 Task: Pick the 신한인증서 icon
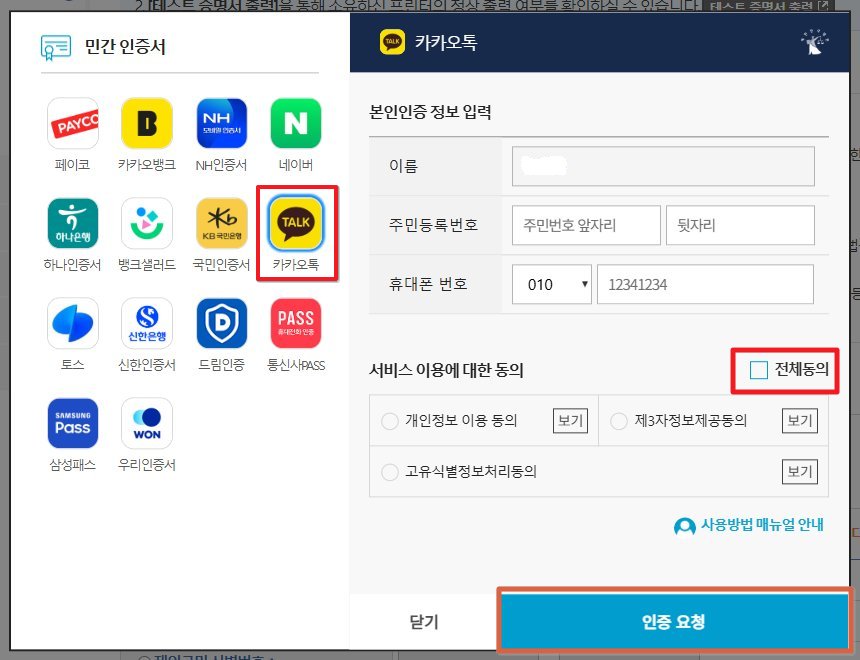(147, 323)
